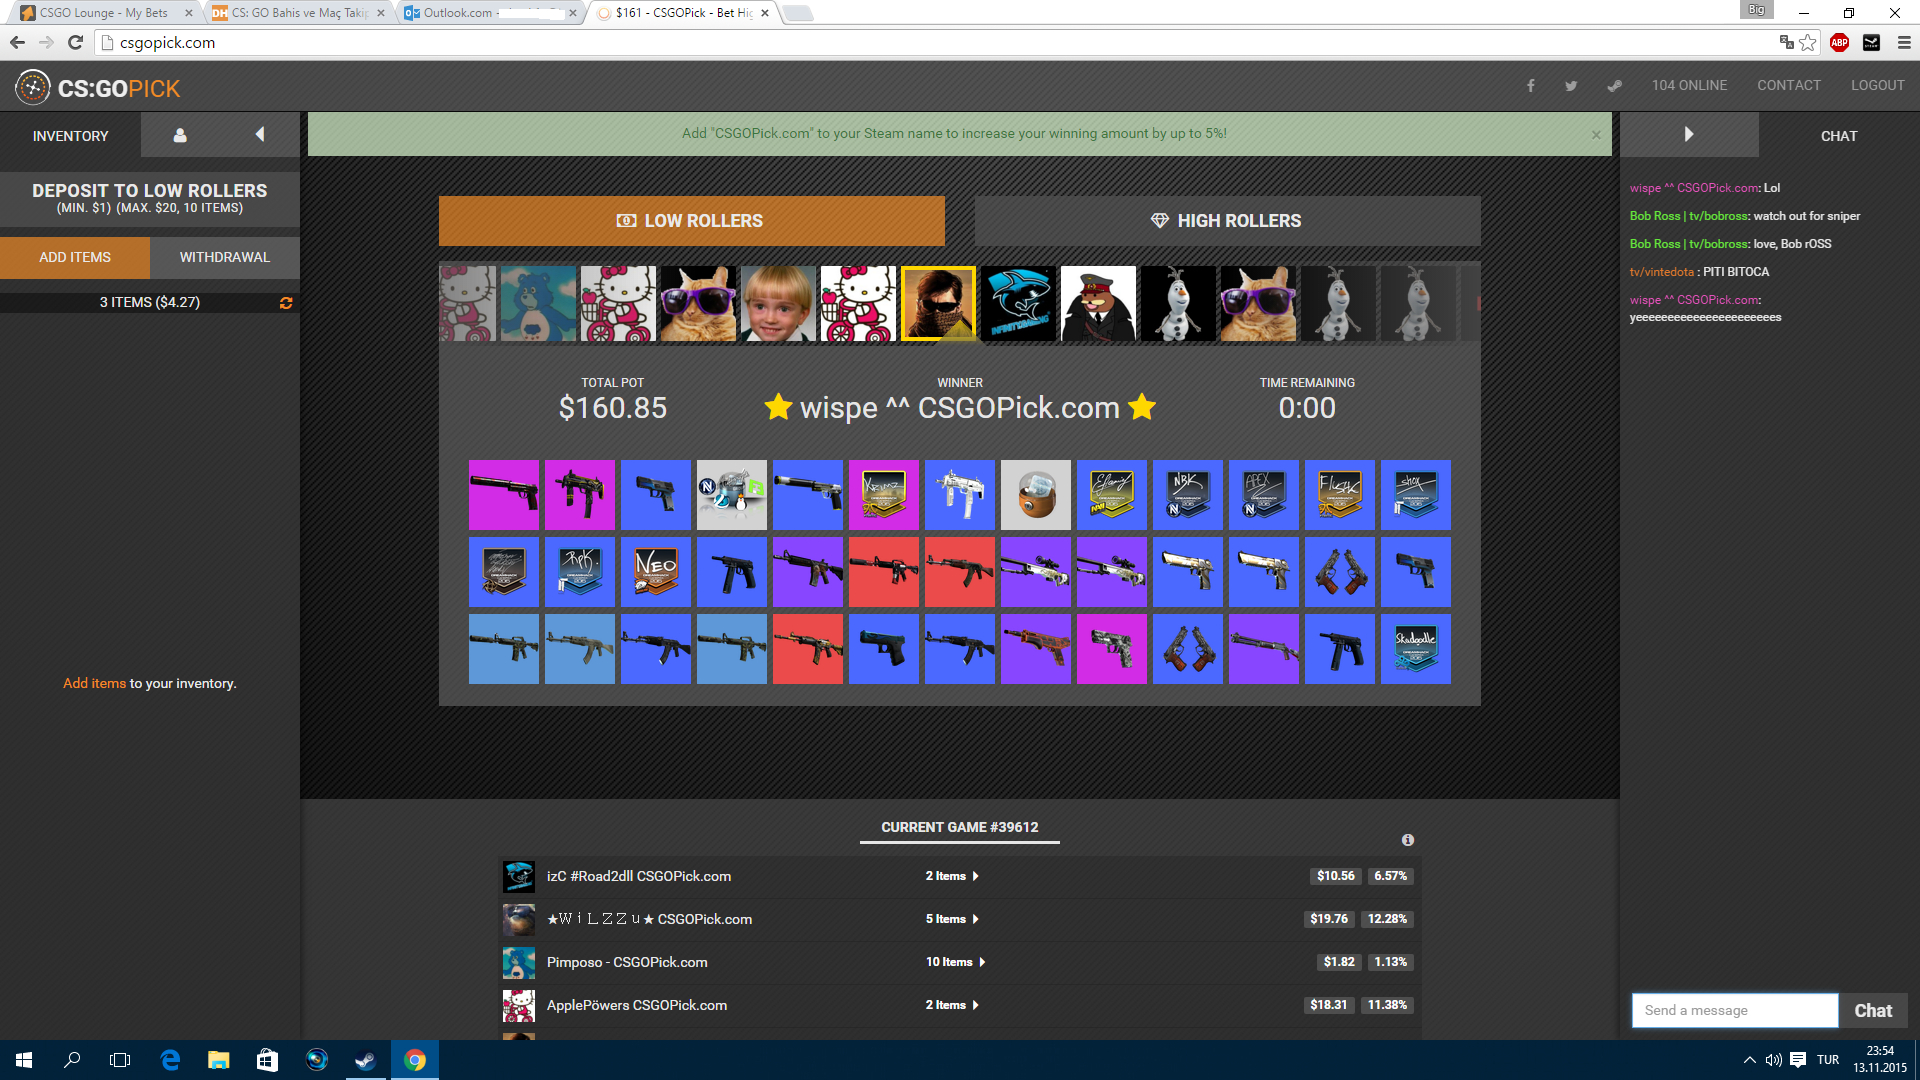Viewport: 1920px width, 1080px height.
Task: Click the grey sticker capsule item tile
Action: (x=732, y=495)
